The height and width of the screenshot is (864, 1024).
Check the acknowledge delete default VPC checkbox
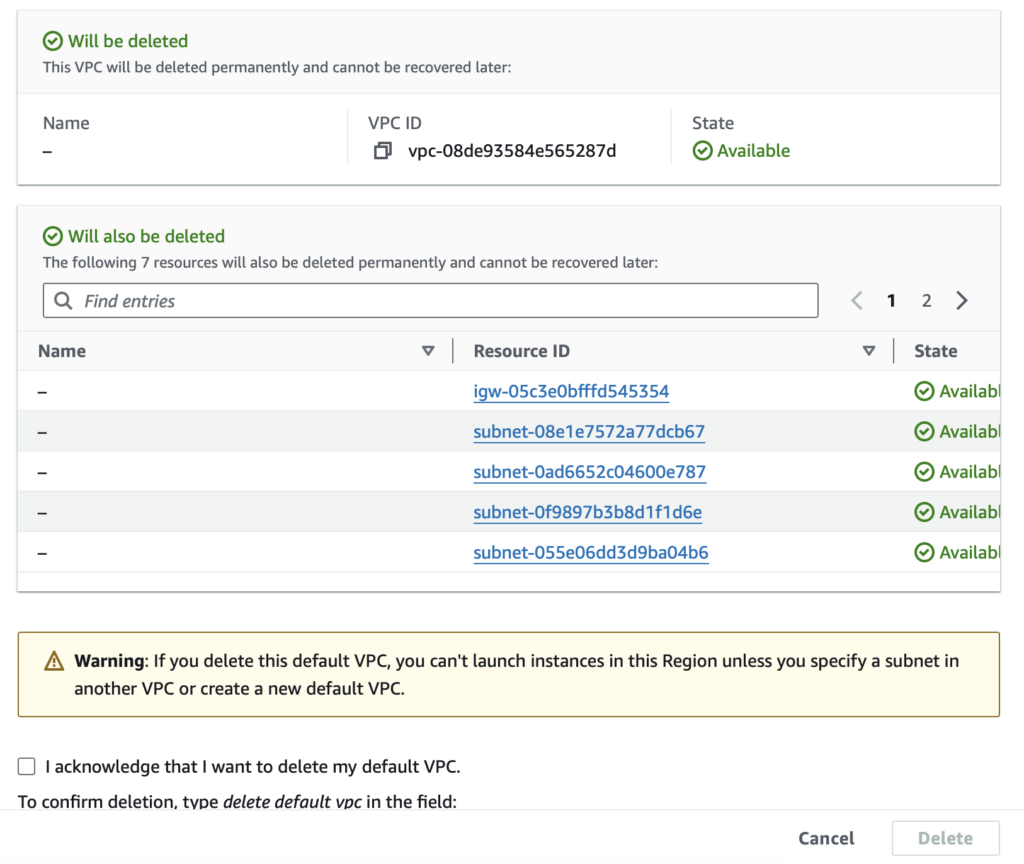27,766
